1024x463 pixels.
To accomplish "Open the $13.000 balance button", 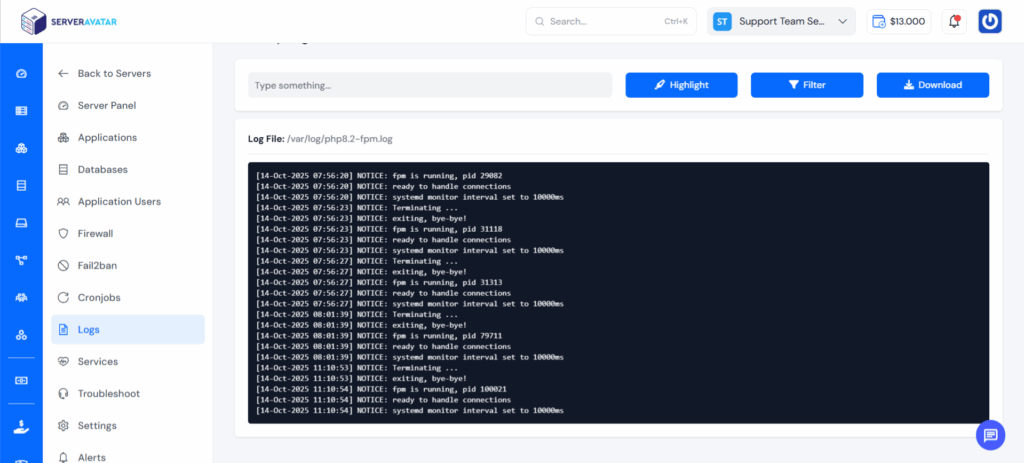I will pyautogui.click(x=899, y=22).
